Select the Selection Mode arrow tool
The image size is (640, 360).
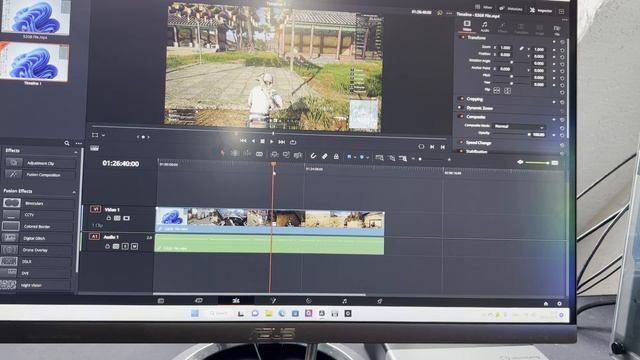click(x=222, y=153)
